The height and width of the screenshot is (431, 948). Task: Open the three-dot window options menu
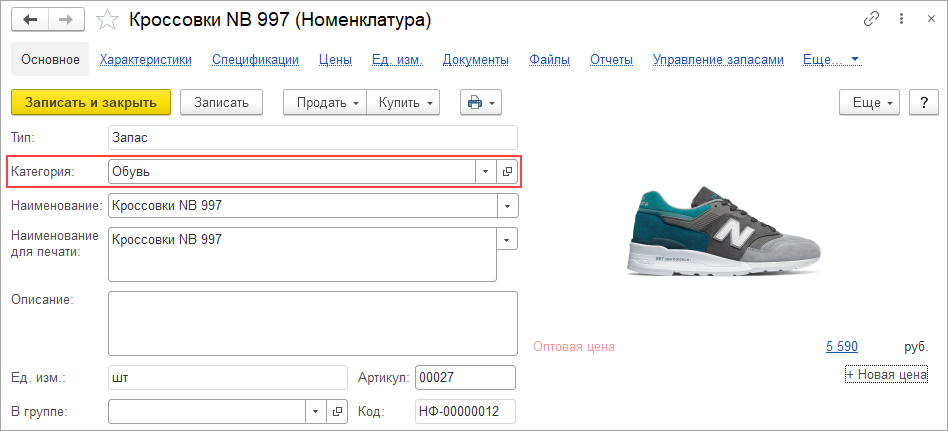(x=902, y=19)
